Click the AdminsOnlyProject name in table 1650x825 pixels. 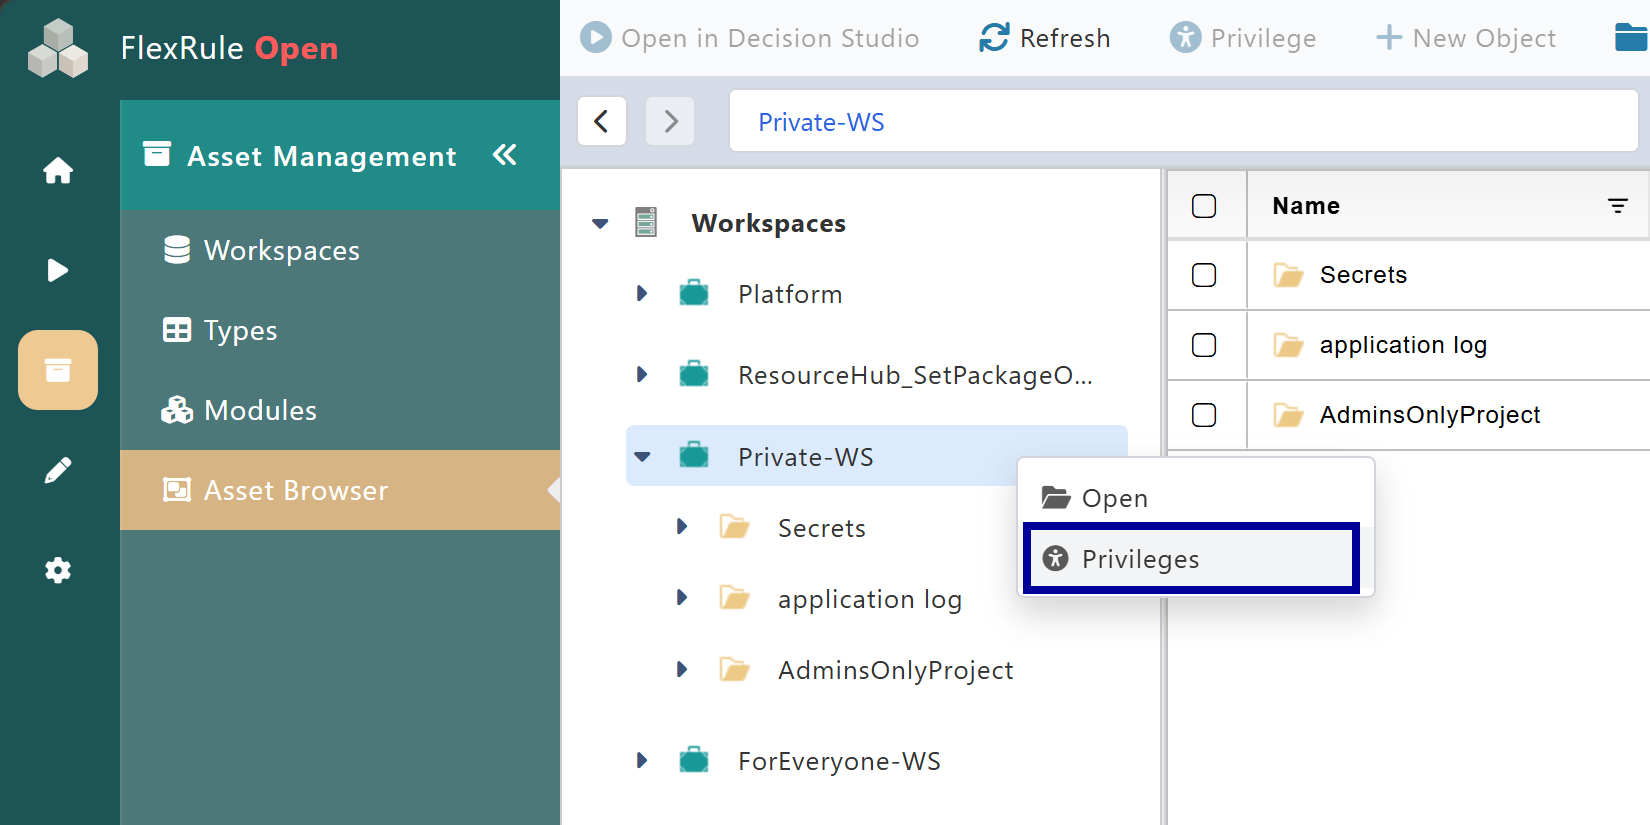1430,415
